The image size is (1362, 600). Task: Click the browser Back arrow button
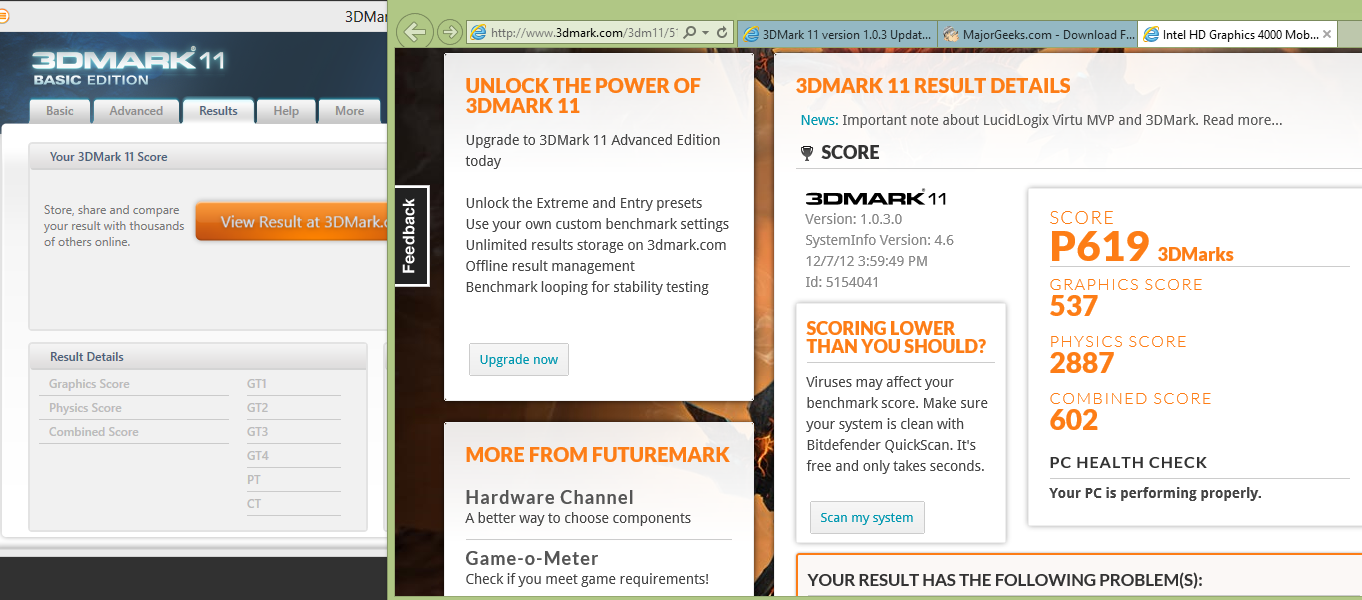(415, 32)
